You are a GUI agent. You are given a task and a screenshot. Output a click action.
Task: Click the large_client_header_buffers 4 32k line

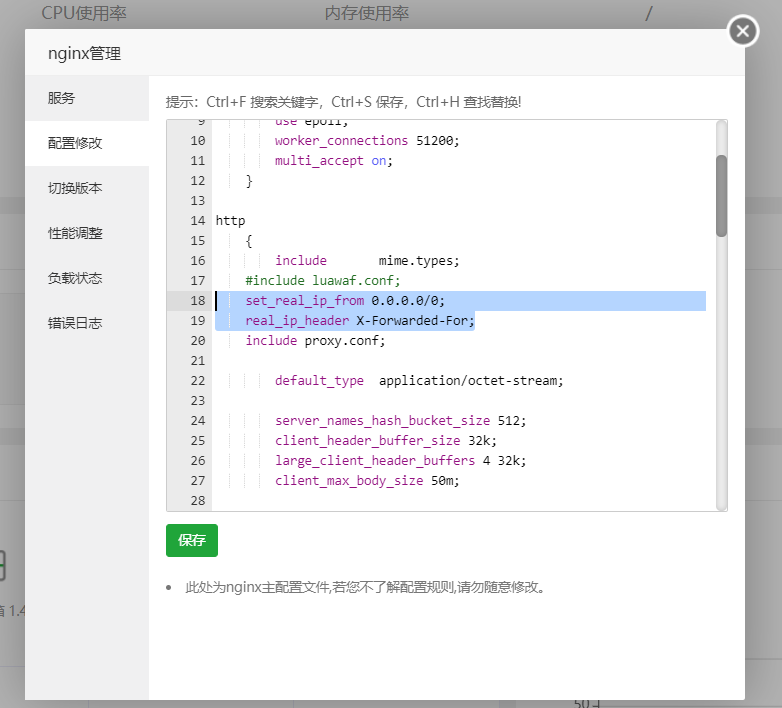[x=400, y=461]
